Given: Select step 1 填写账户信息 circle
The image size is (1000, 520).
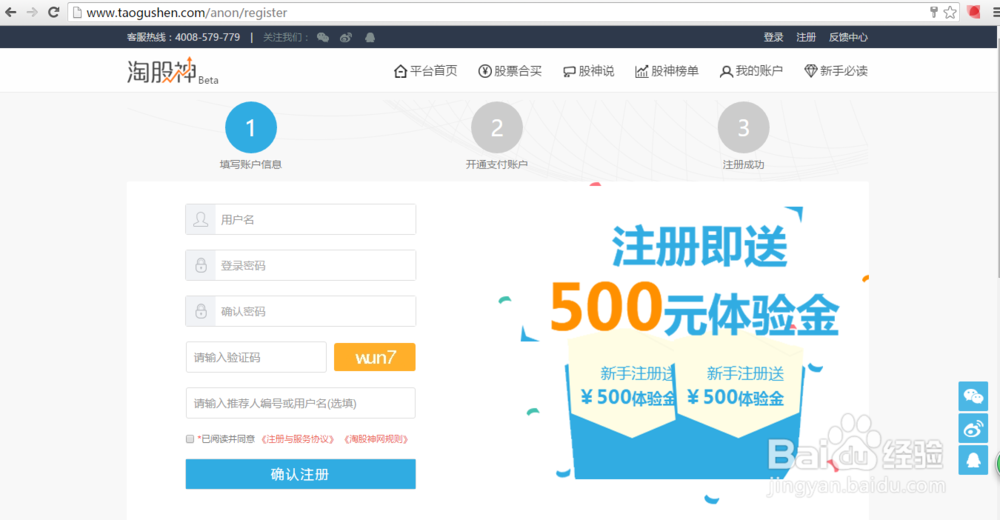Looking at the screenshot, I should pyautogui.click(x=251, y=128).
